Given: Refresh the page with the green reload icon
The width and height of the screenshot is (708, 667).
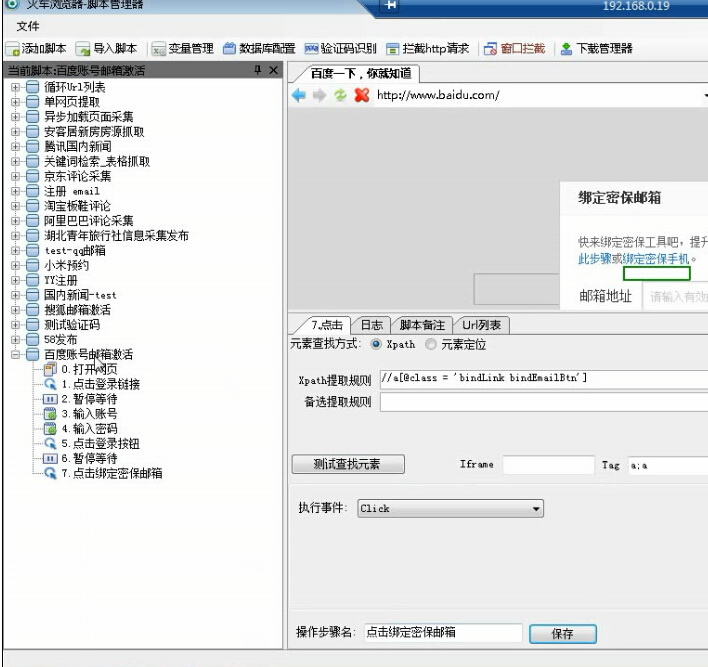Looking at the screenshot, I should 340,95.
